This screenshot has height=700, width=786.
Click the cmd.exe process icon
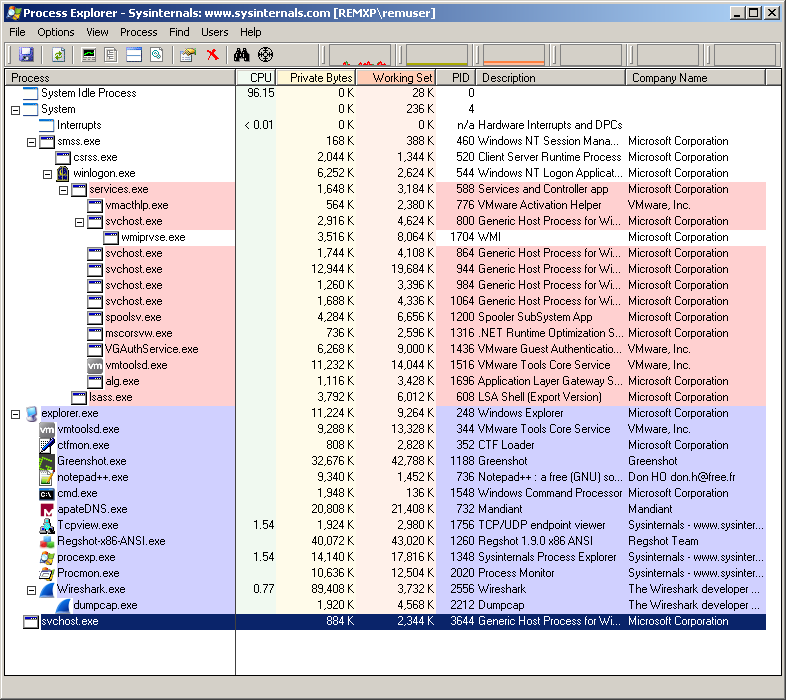pyautogui.click(x=47, y=493)
